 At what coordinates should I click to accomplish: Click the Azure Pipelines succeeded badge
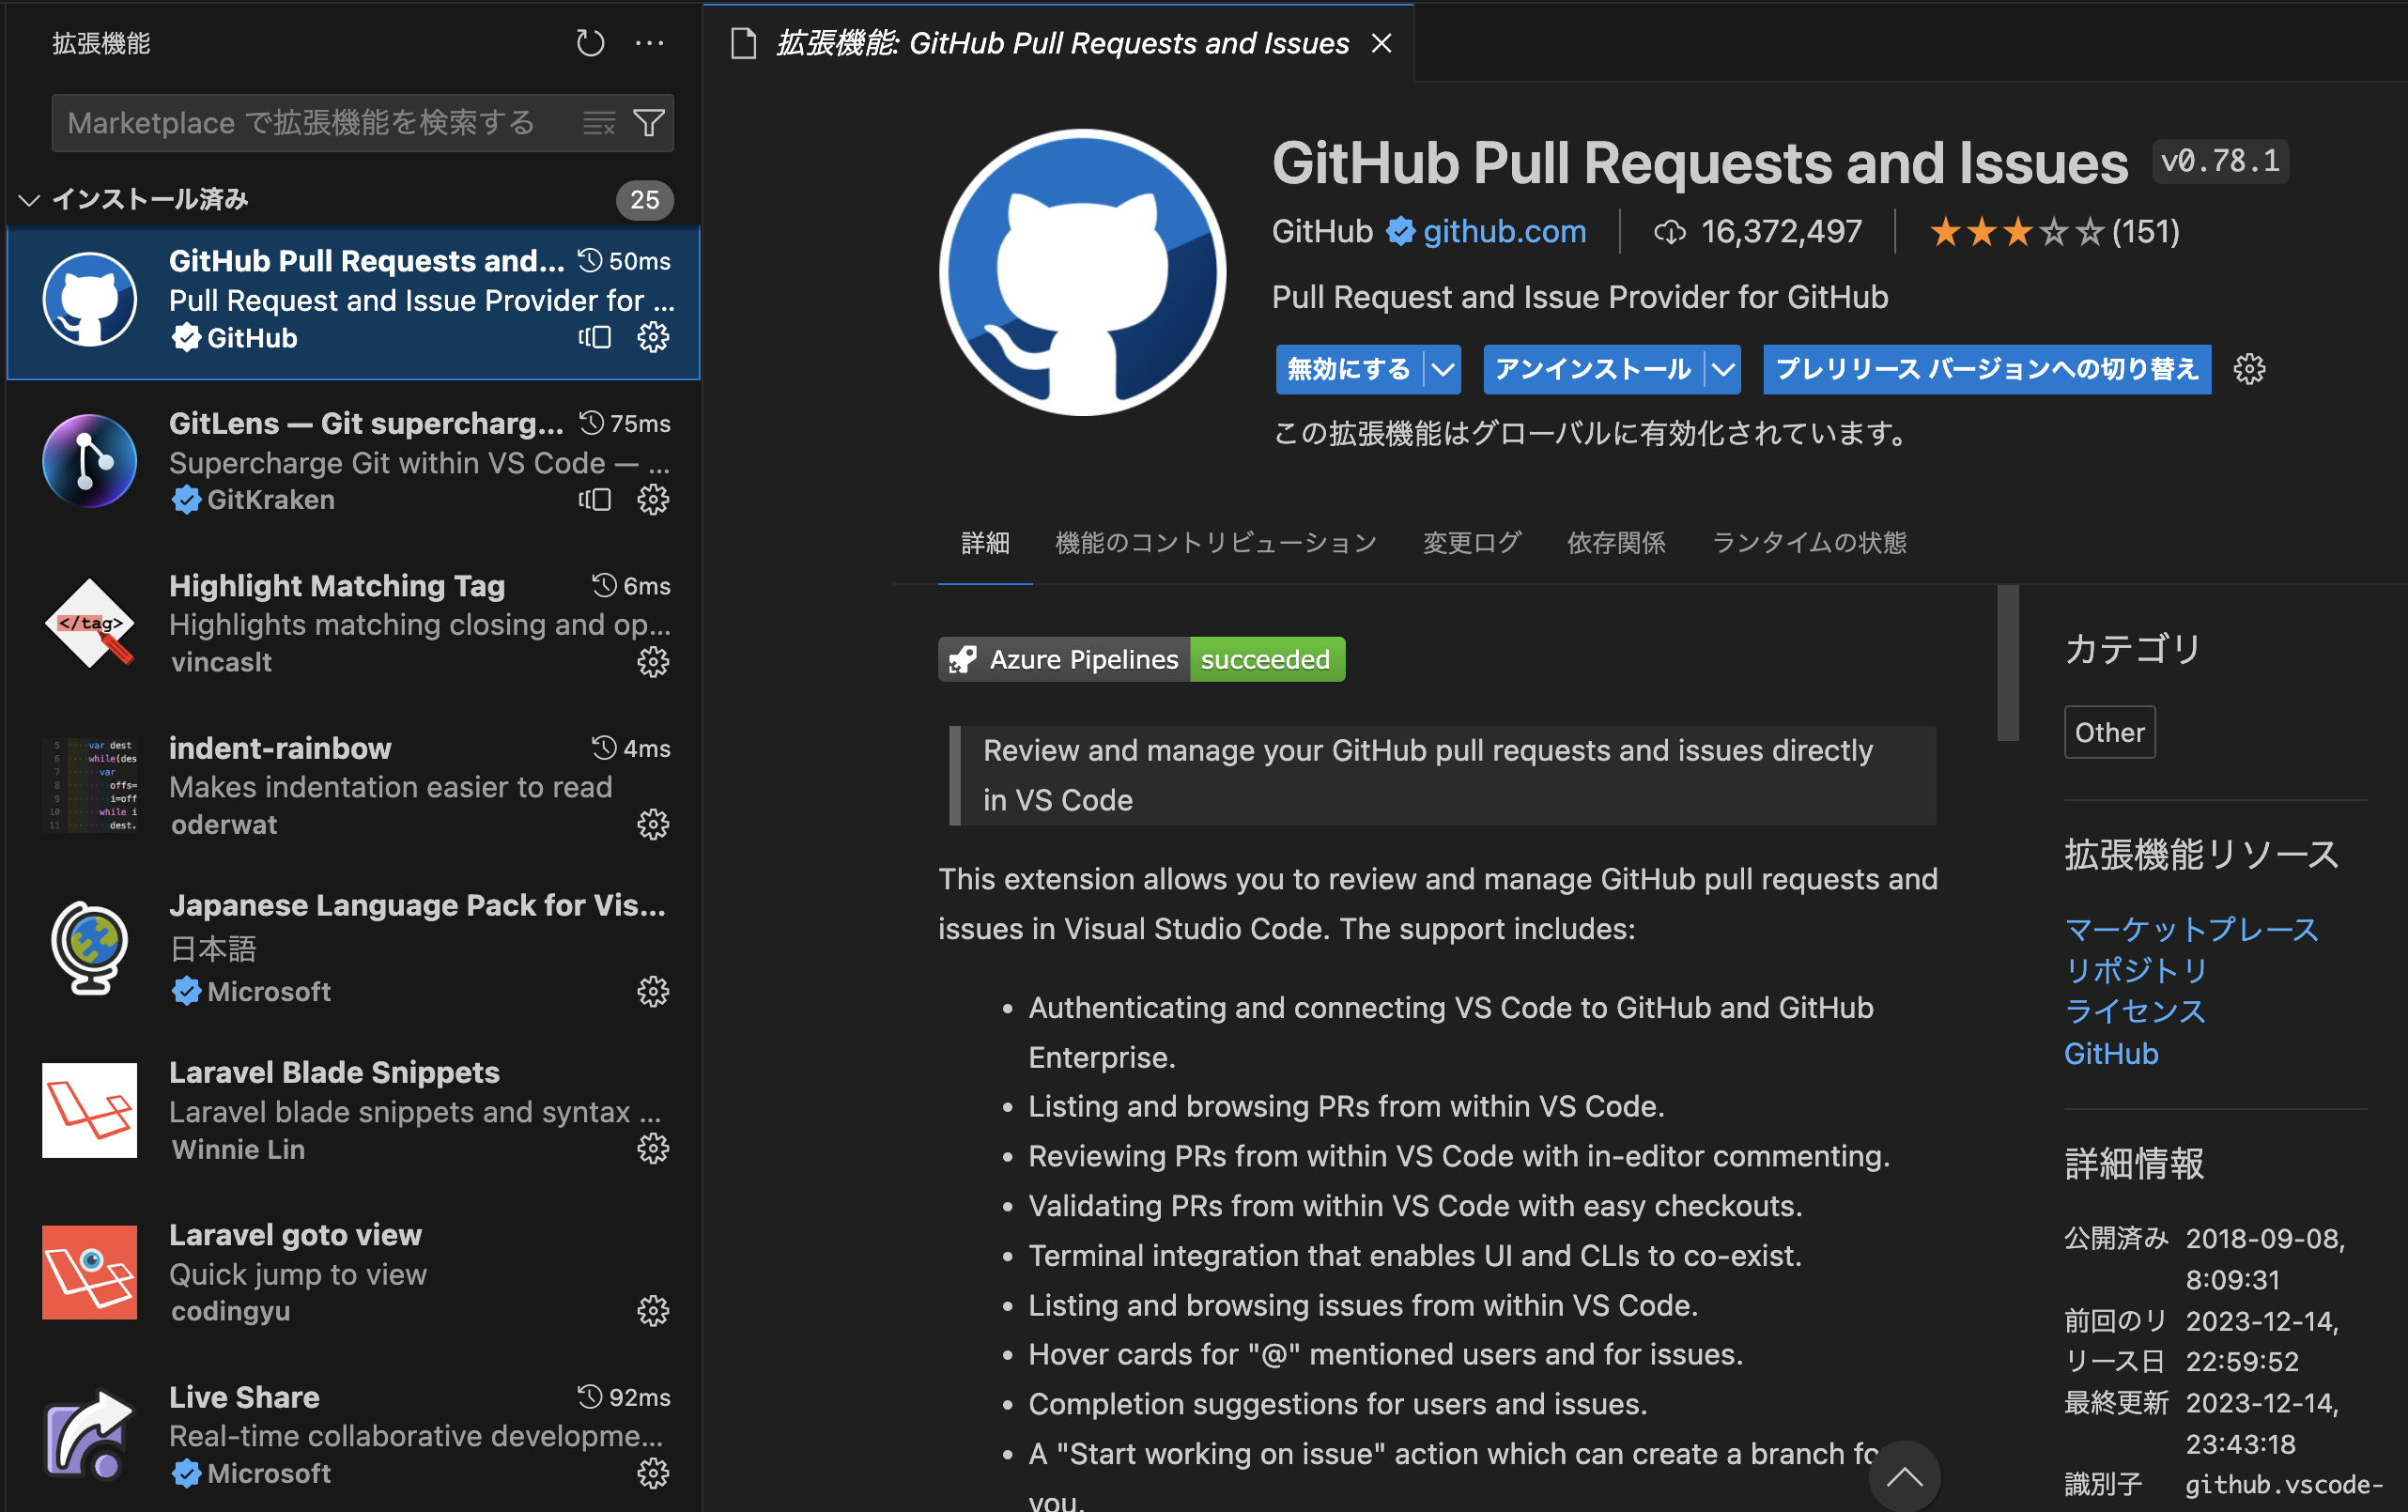[1141, 659]
